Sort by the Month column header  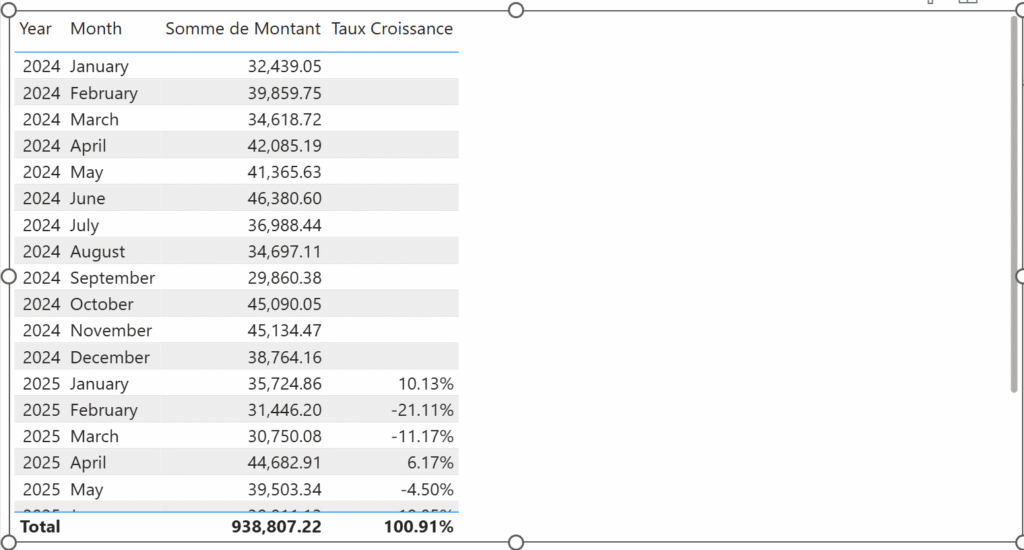(96, 29)
